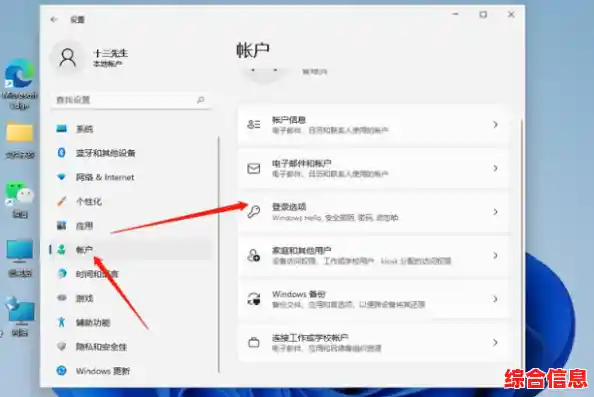The width and height of the screenshot is (594, 397).
Task: Open Windows Update in the sidebar
Action: pyautogui.click(x=131, y=371)
